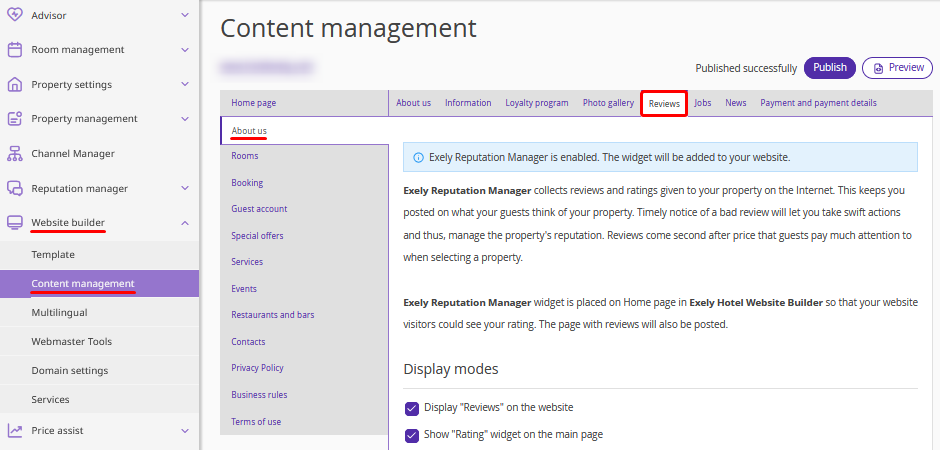Click the Display modes heading
Image resolution: width=940 pixels, height=450 pixels.
[x=451, y=369]
